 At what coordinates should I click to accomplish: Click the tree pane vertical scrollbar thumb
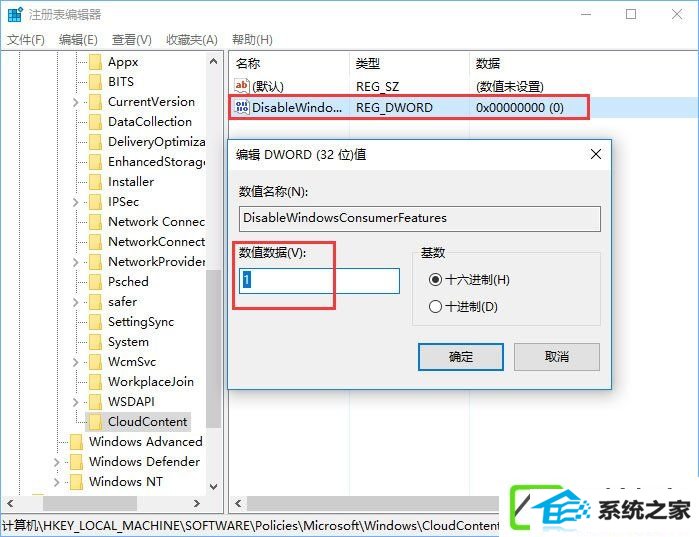[x=214, y=348]
